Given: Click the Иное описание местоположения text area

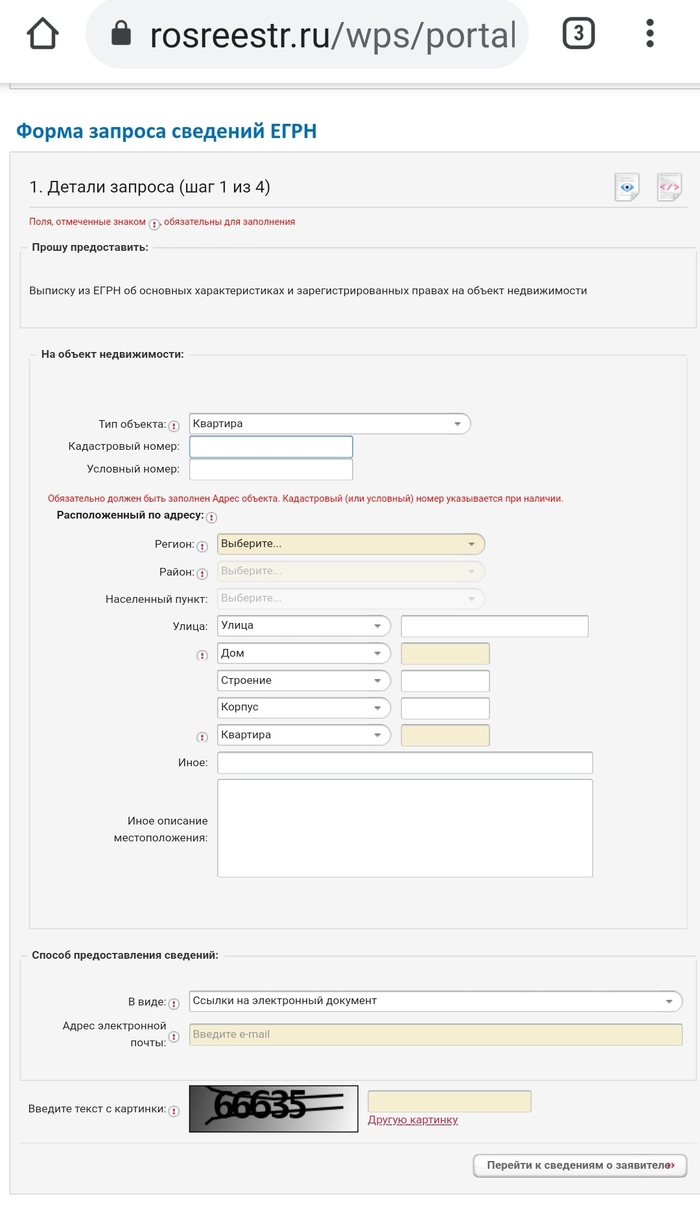Looking at the screenshot, I should [x=404, y=828].
